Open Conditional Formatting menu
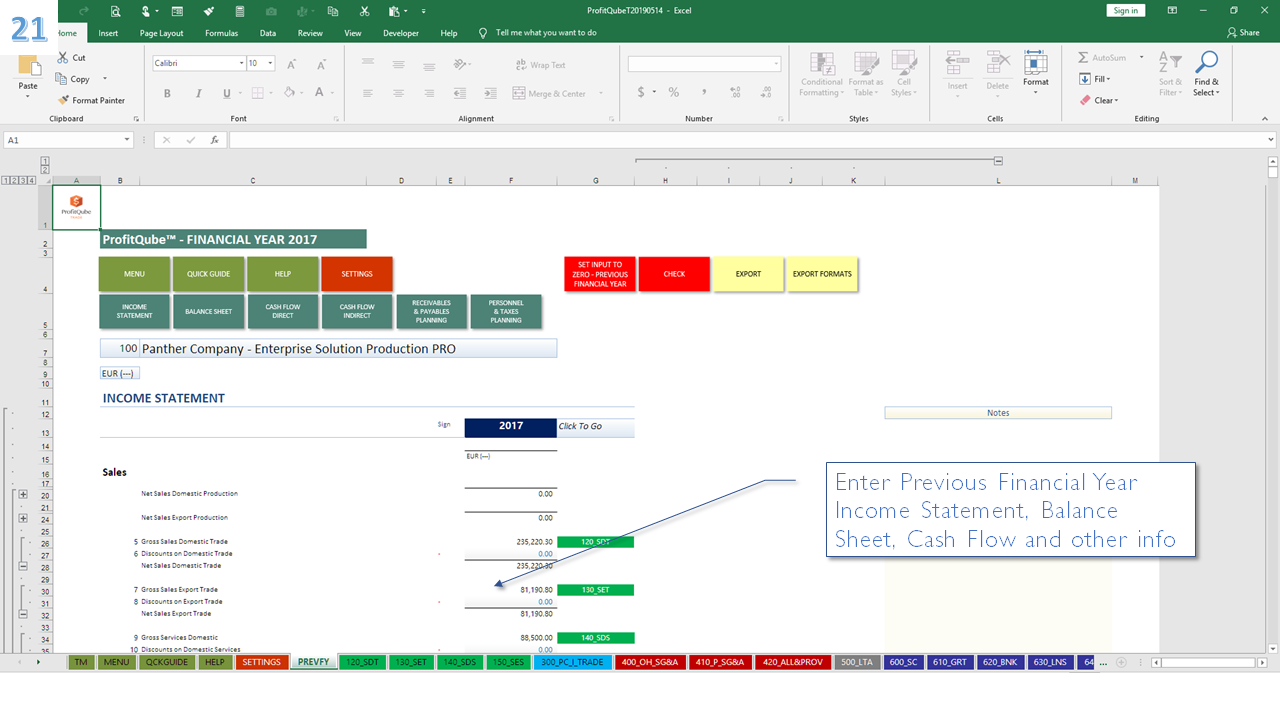 822,74
